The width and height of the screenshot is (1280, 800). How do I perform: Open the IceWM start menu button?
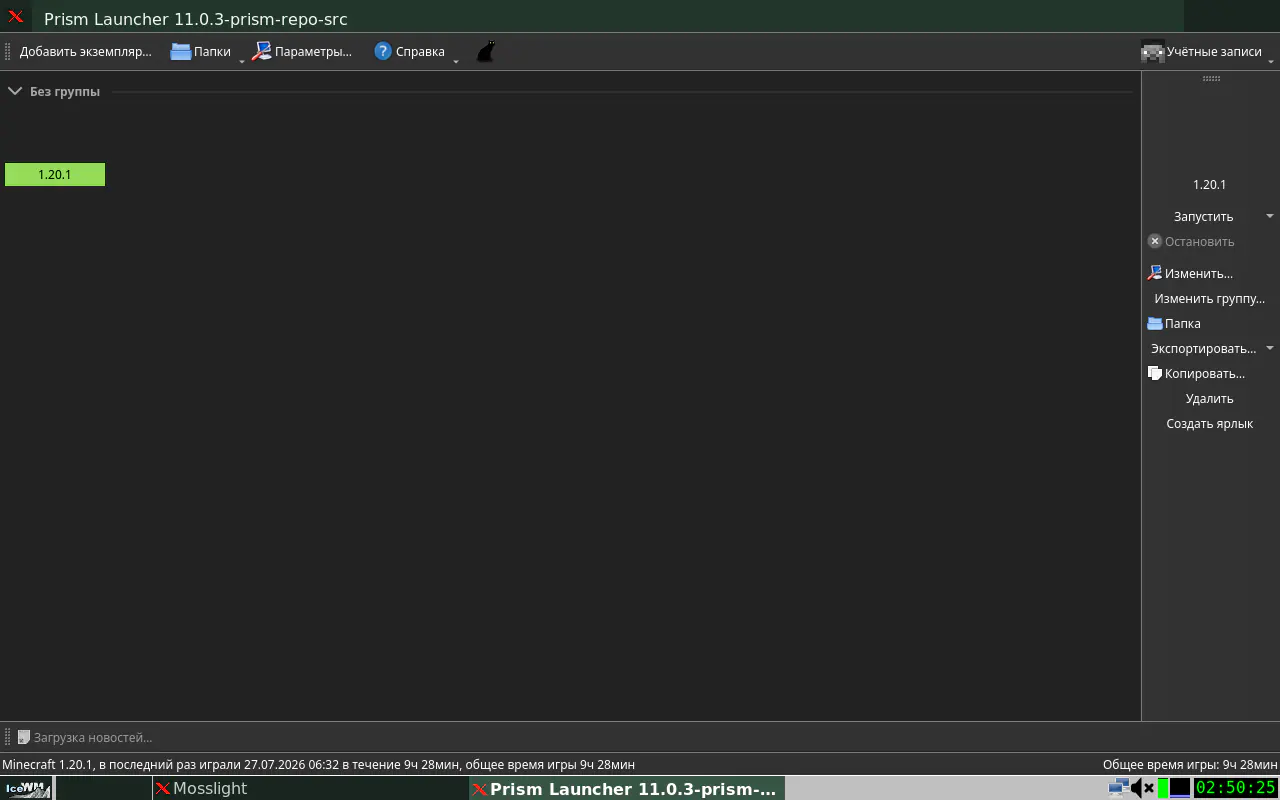point(26,788)
